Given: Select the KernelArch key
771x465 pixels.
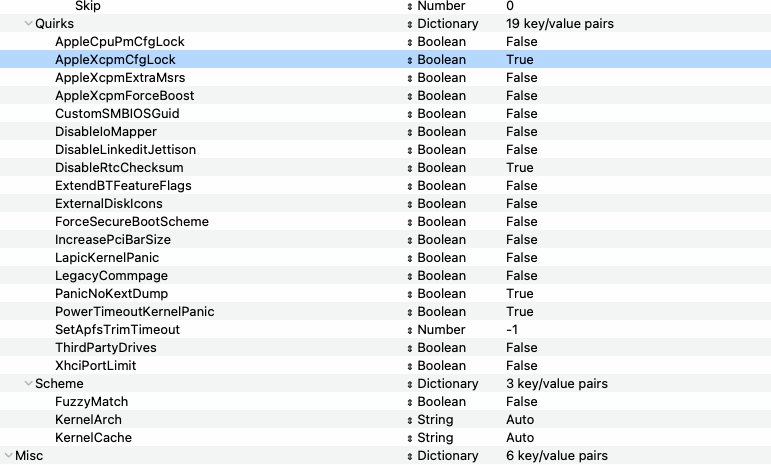Looking at the screenshot, I should [88, 419].
